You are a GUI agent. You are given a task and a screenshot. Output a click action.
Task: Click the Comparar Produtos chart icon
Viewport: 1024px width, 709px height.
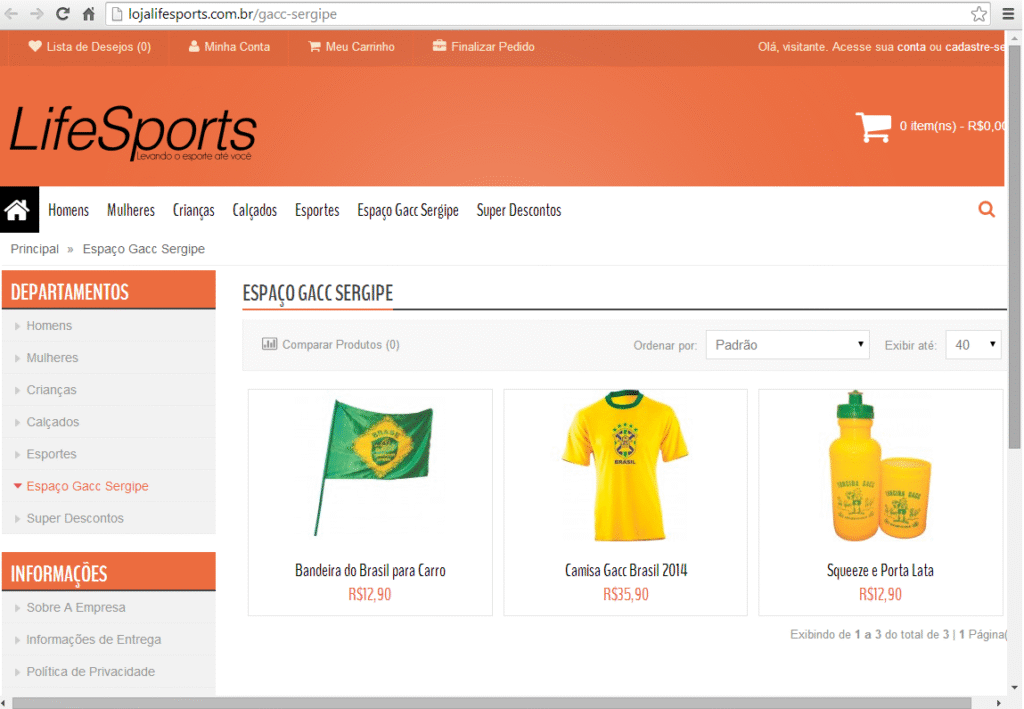click(269, 344)
